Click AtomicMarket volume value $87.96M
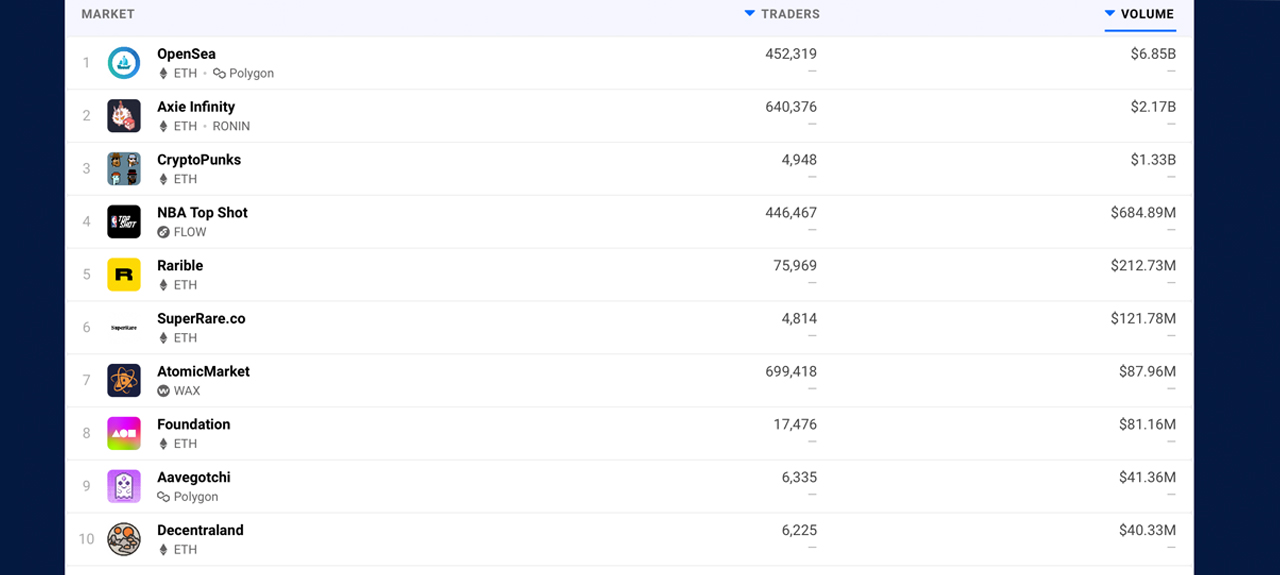This screenshot has height=575, width=1280. (x=1148, y=372)
